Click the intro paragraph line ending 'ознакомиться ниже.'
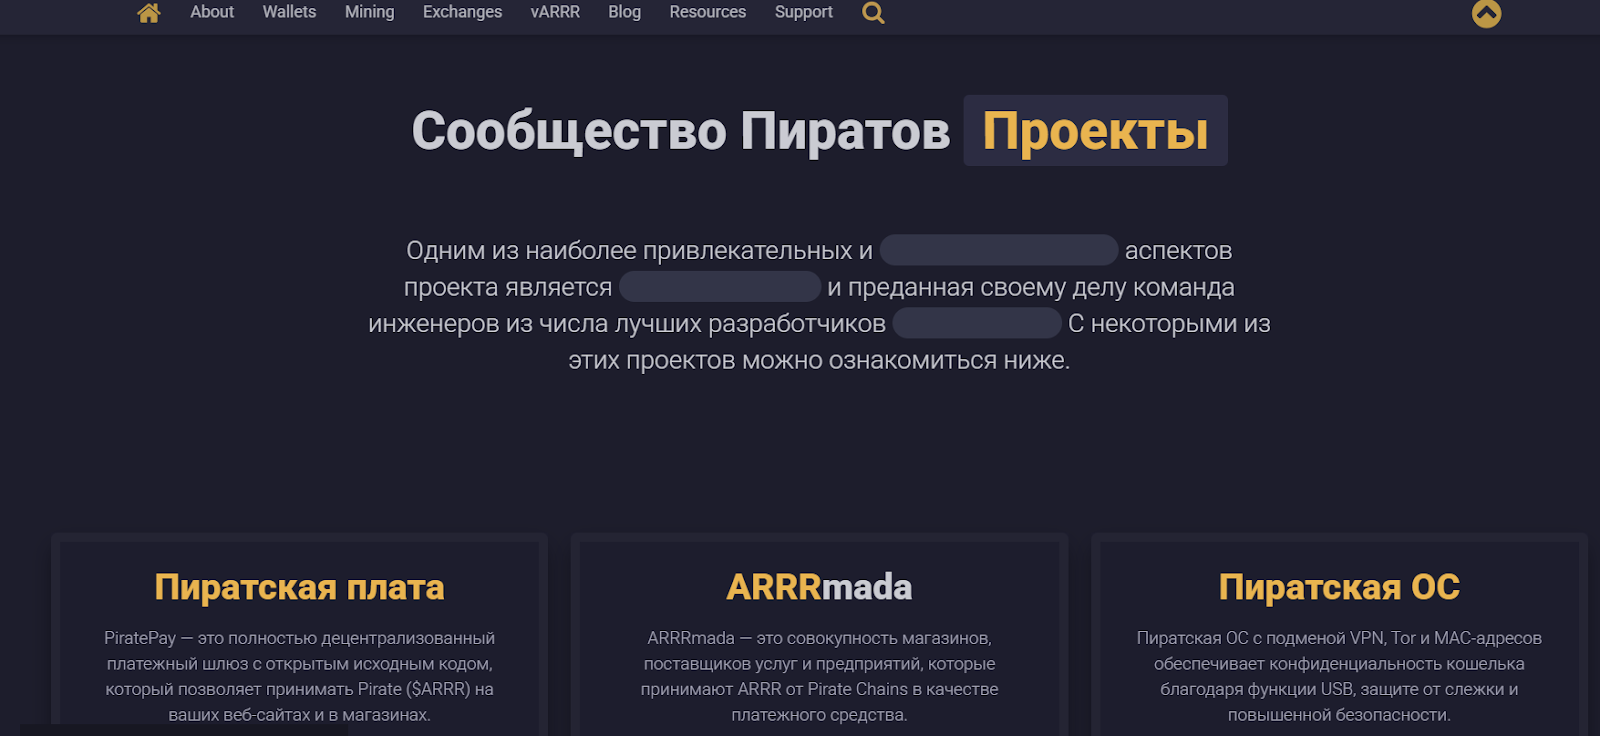The height and width of the screenshot is (736, 1600). [820, 360]
